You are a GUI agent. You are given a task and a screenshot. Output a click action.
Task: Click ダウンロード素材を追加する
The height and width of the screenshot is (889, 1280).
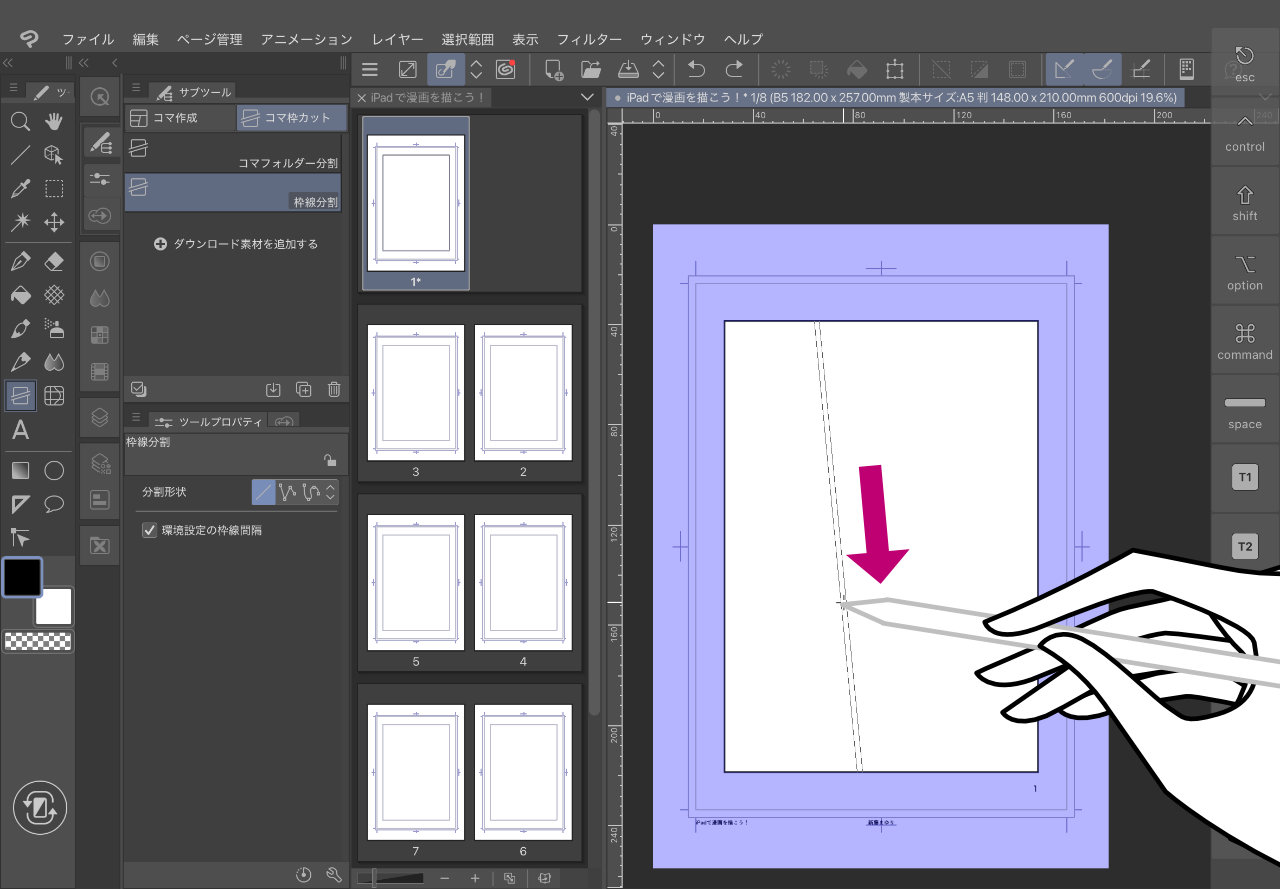[x=235, y=244]
